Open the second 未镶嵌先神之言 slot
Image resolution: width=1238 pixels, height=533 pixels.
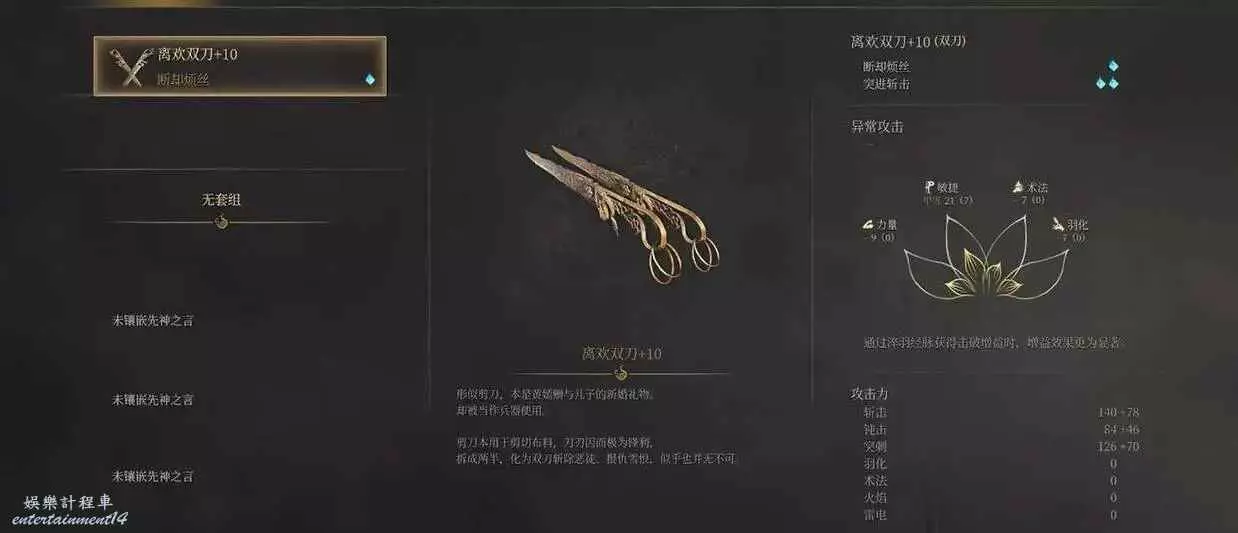(x=153, y=400)
